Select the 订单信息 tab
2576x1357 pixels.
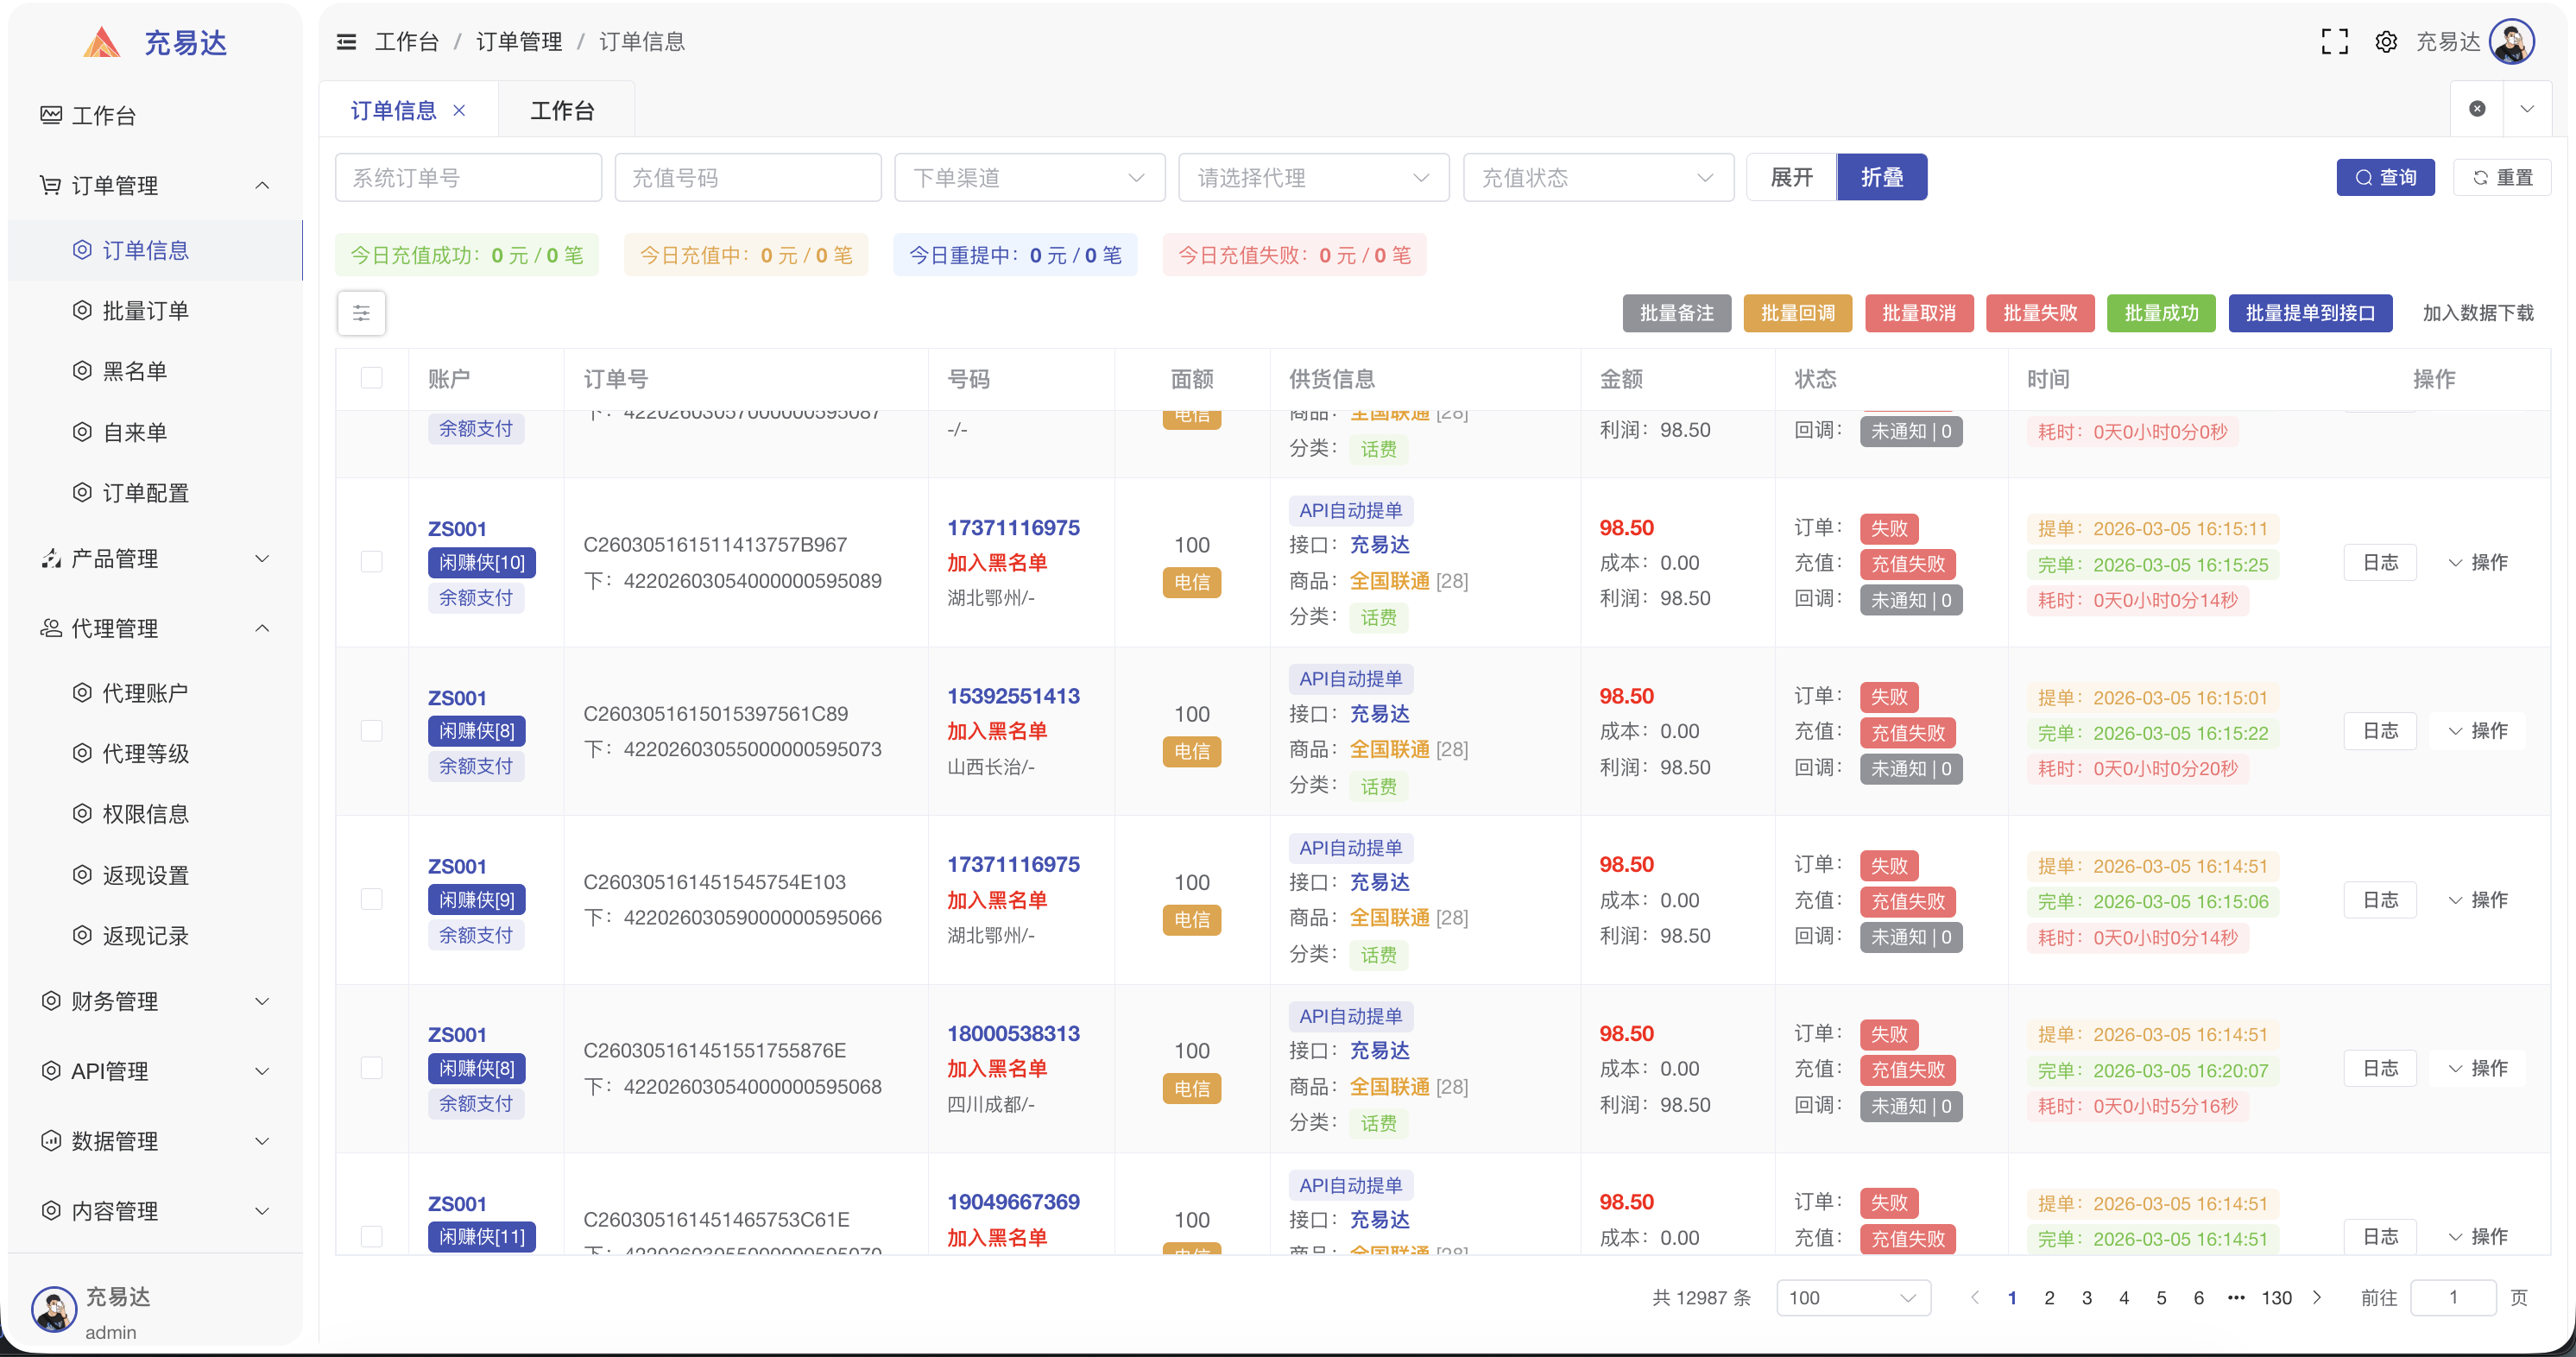pyautogui.click(x=393, y=110)
